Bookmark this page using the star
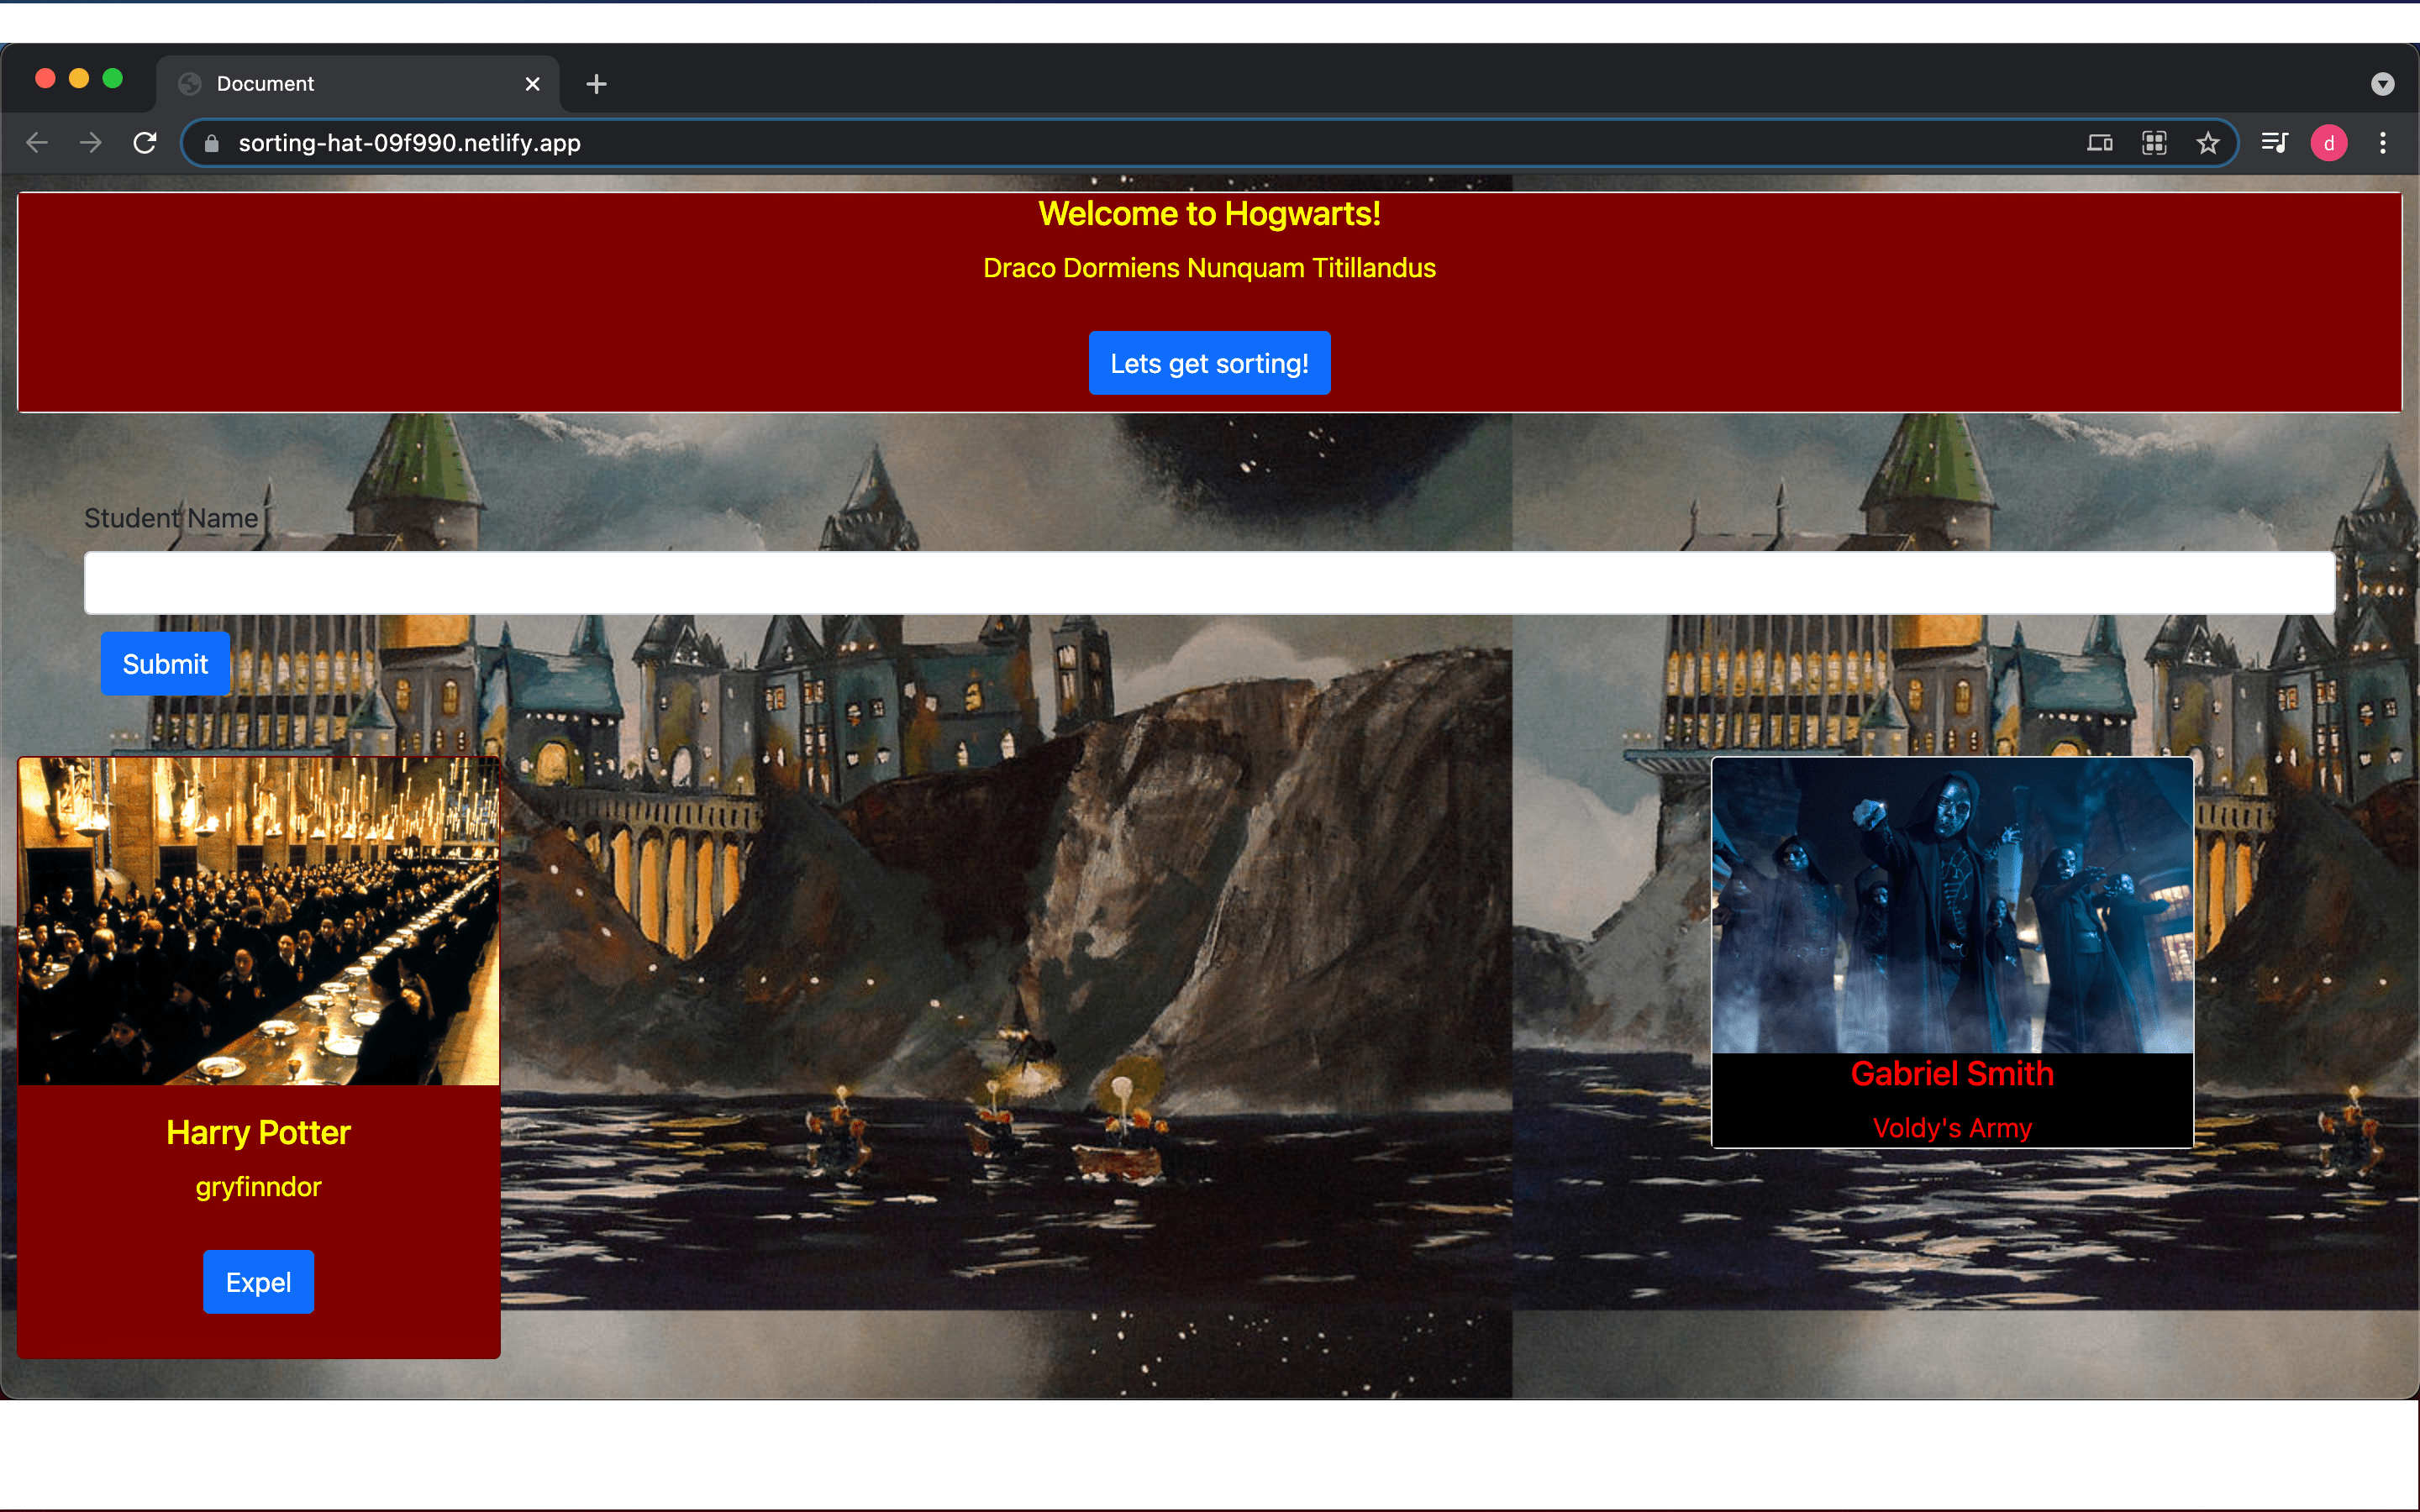This screenshot has height=1512, width=2420. click(x=2207, y=142)
